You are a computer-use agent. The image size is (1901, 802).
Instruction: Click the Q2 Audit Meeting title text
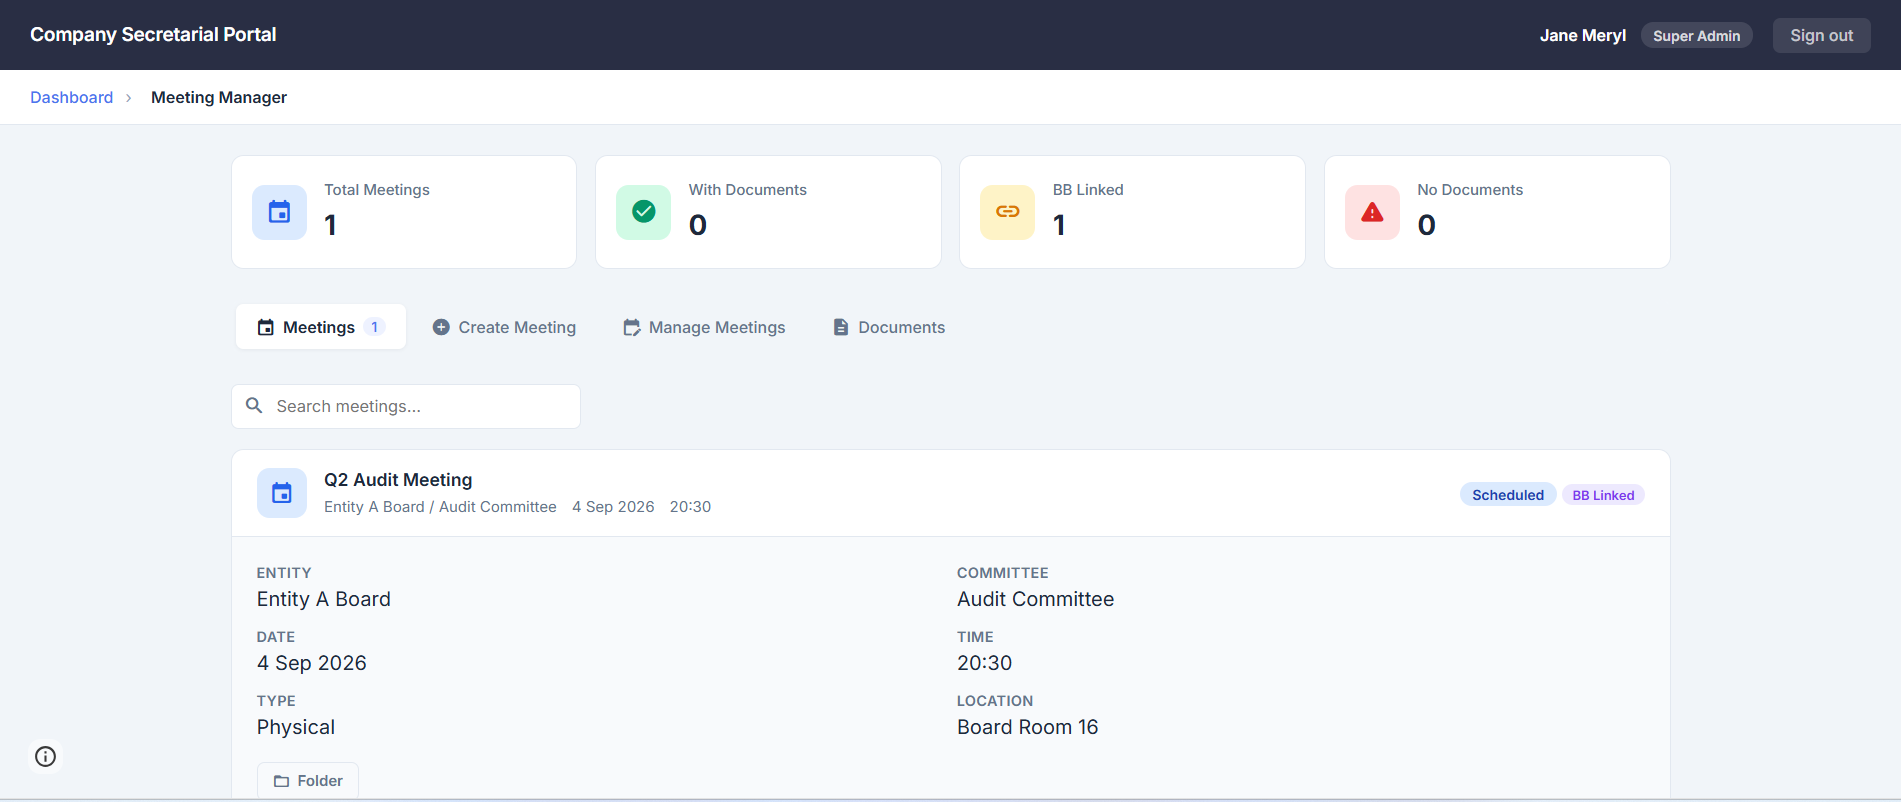point(398,480)
